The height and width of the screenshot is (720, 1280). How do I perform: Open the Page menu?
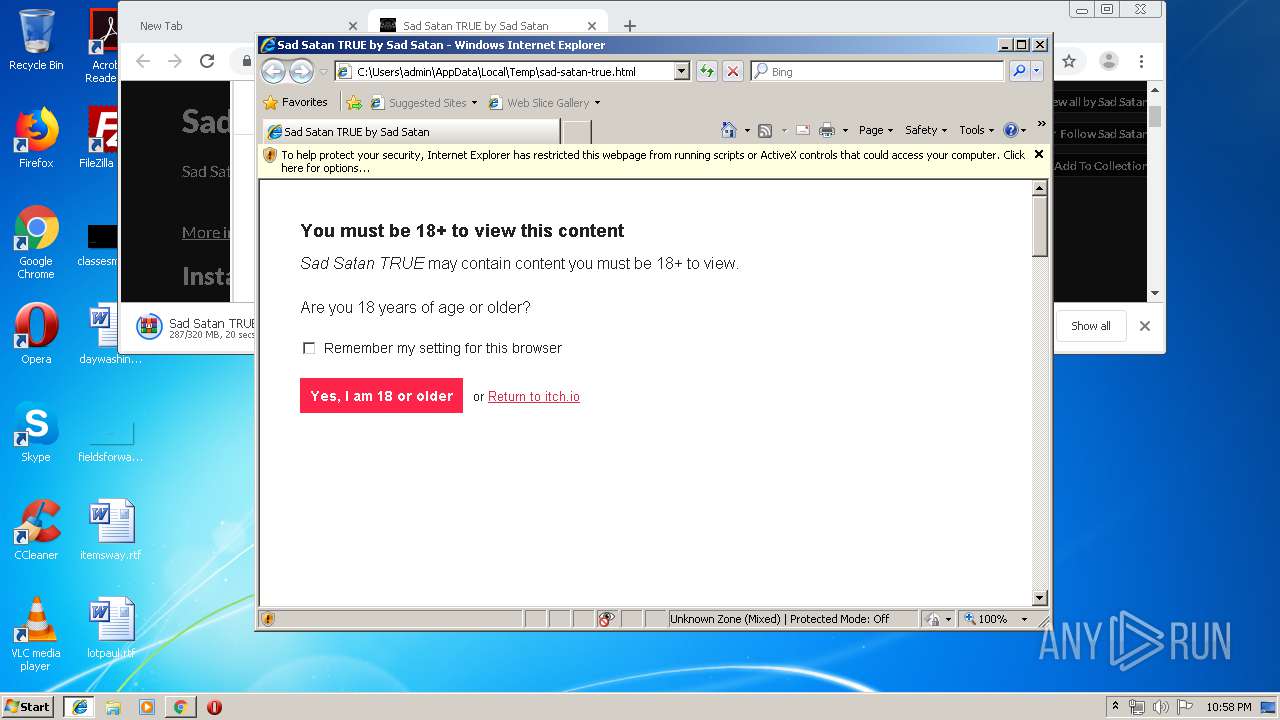point(876,130)
